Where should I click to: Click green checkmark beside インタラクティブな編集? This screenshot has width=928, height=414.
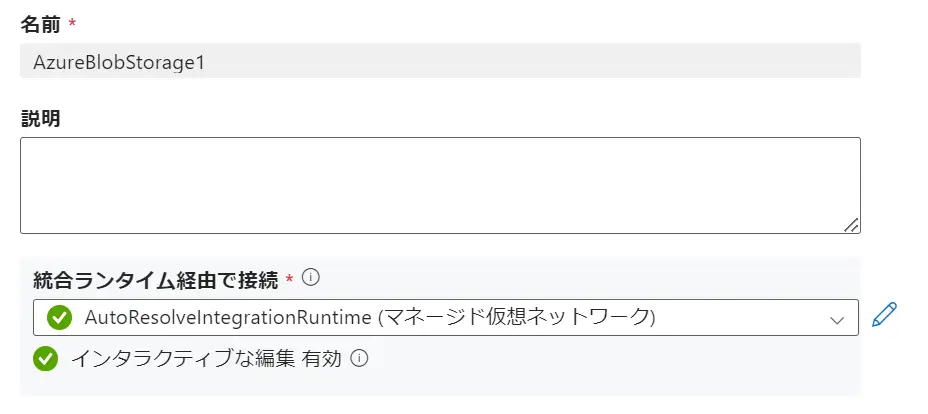coord(46,359)
